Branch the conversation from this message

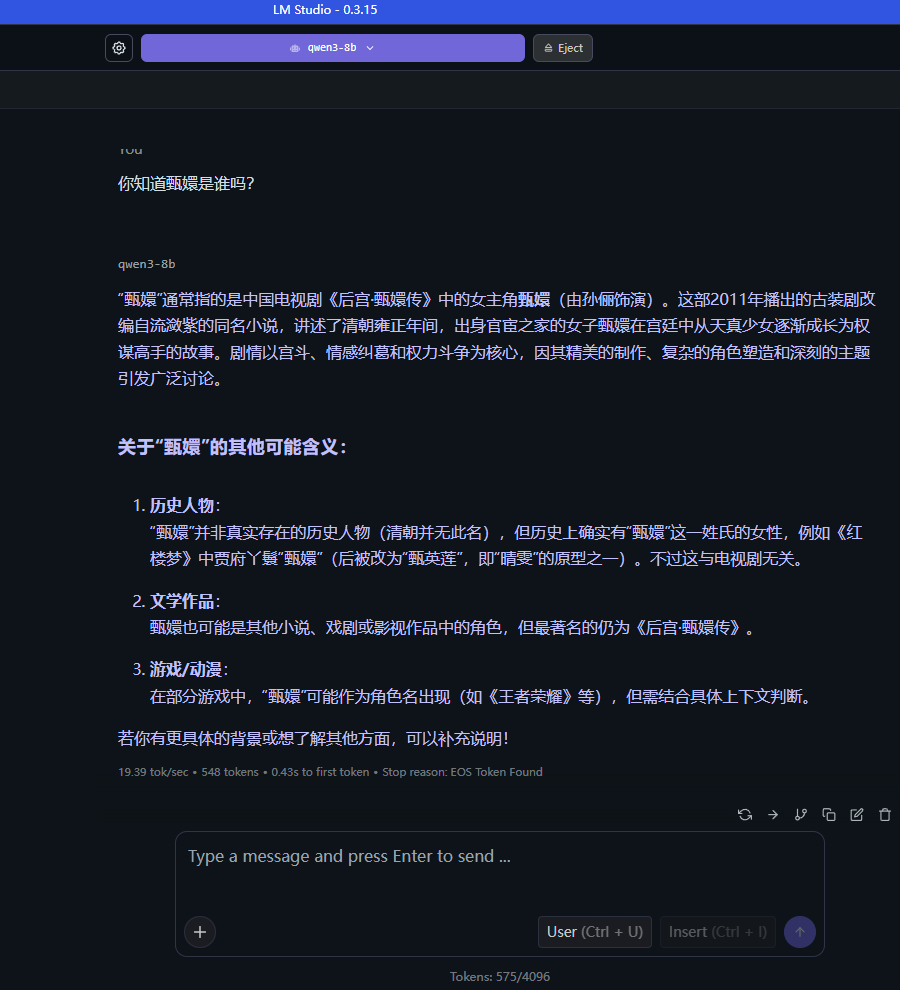tap(801, 815)
